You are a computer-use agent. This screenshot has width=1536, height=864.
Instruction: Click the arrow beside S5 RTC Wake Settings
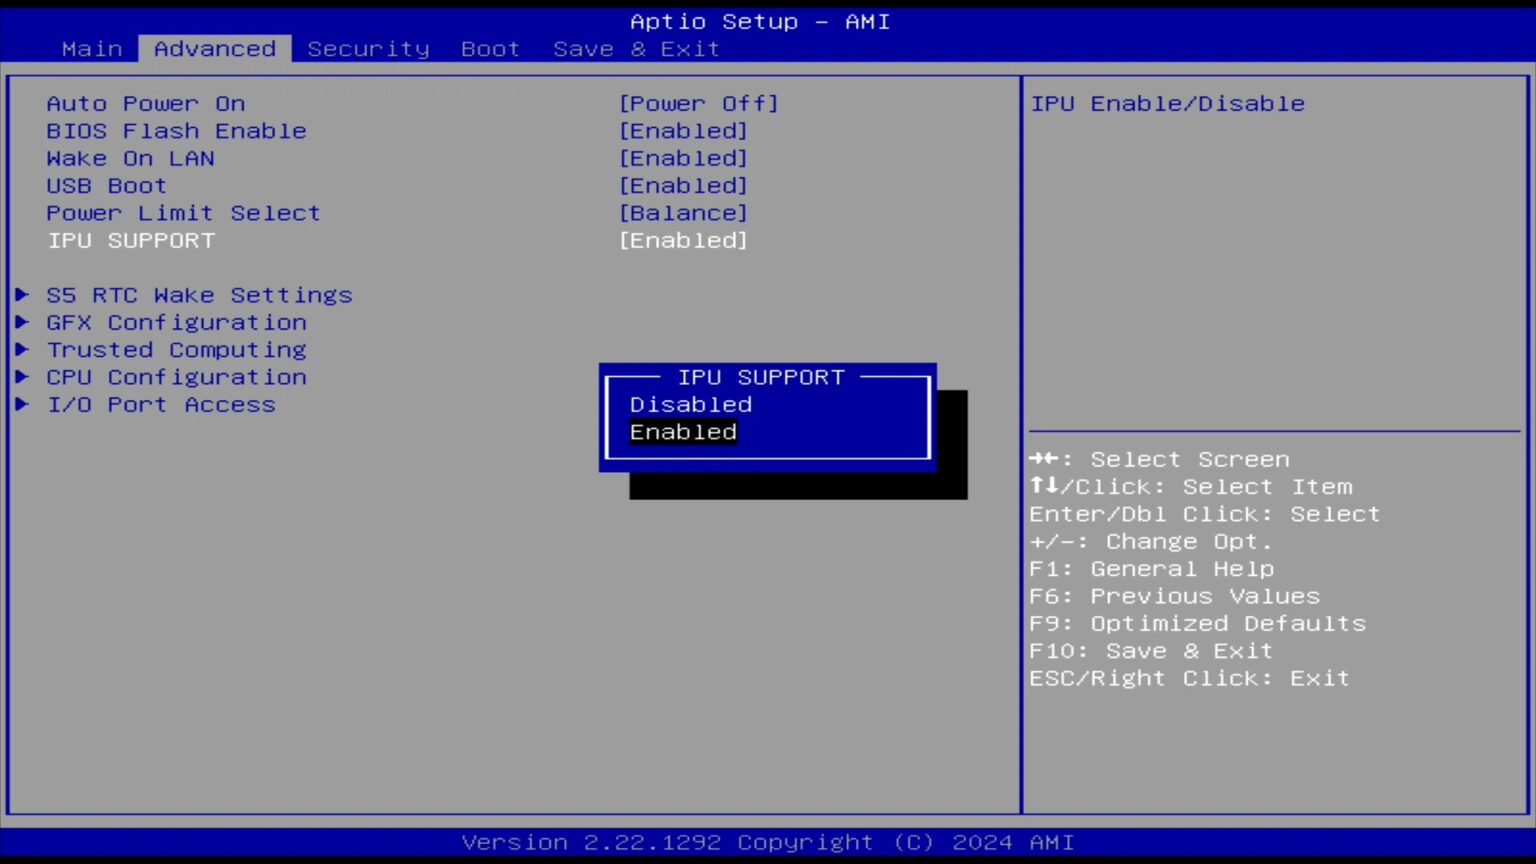coord(22,295)
